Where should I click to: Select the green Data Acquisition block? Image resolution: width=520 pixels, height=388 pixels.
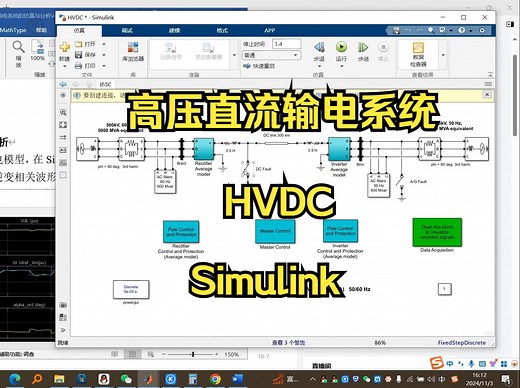point(437,232)
